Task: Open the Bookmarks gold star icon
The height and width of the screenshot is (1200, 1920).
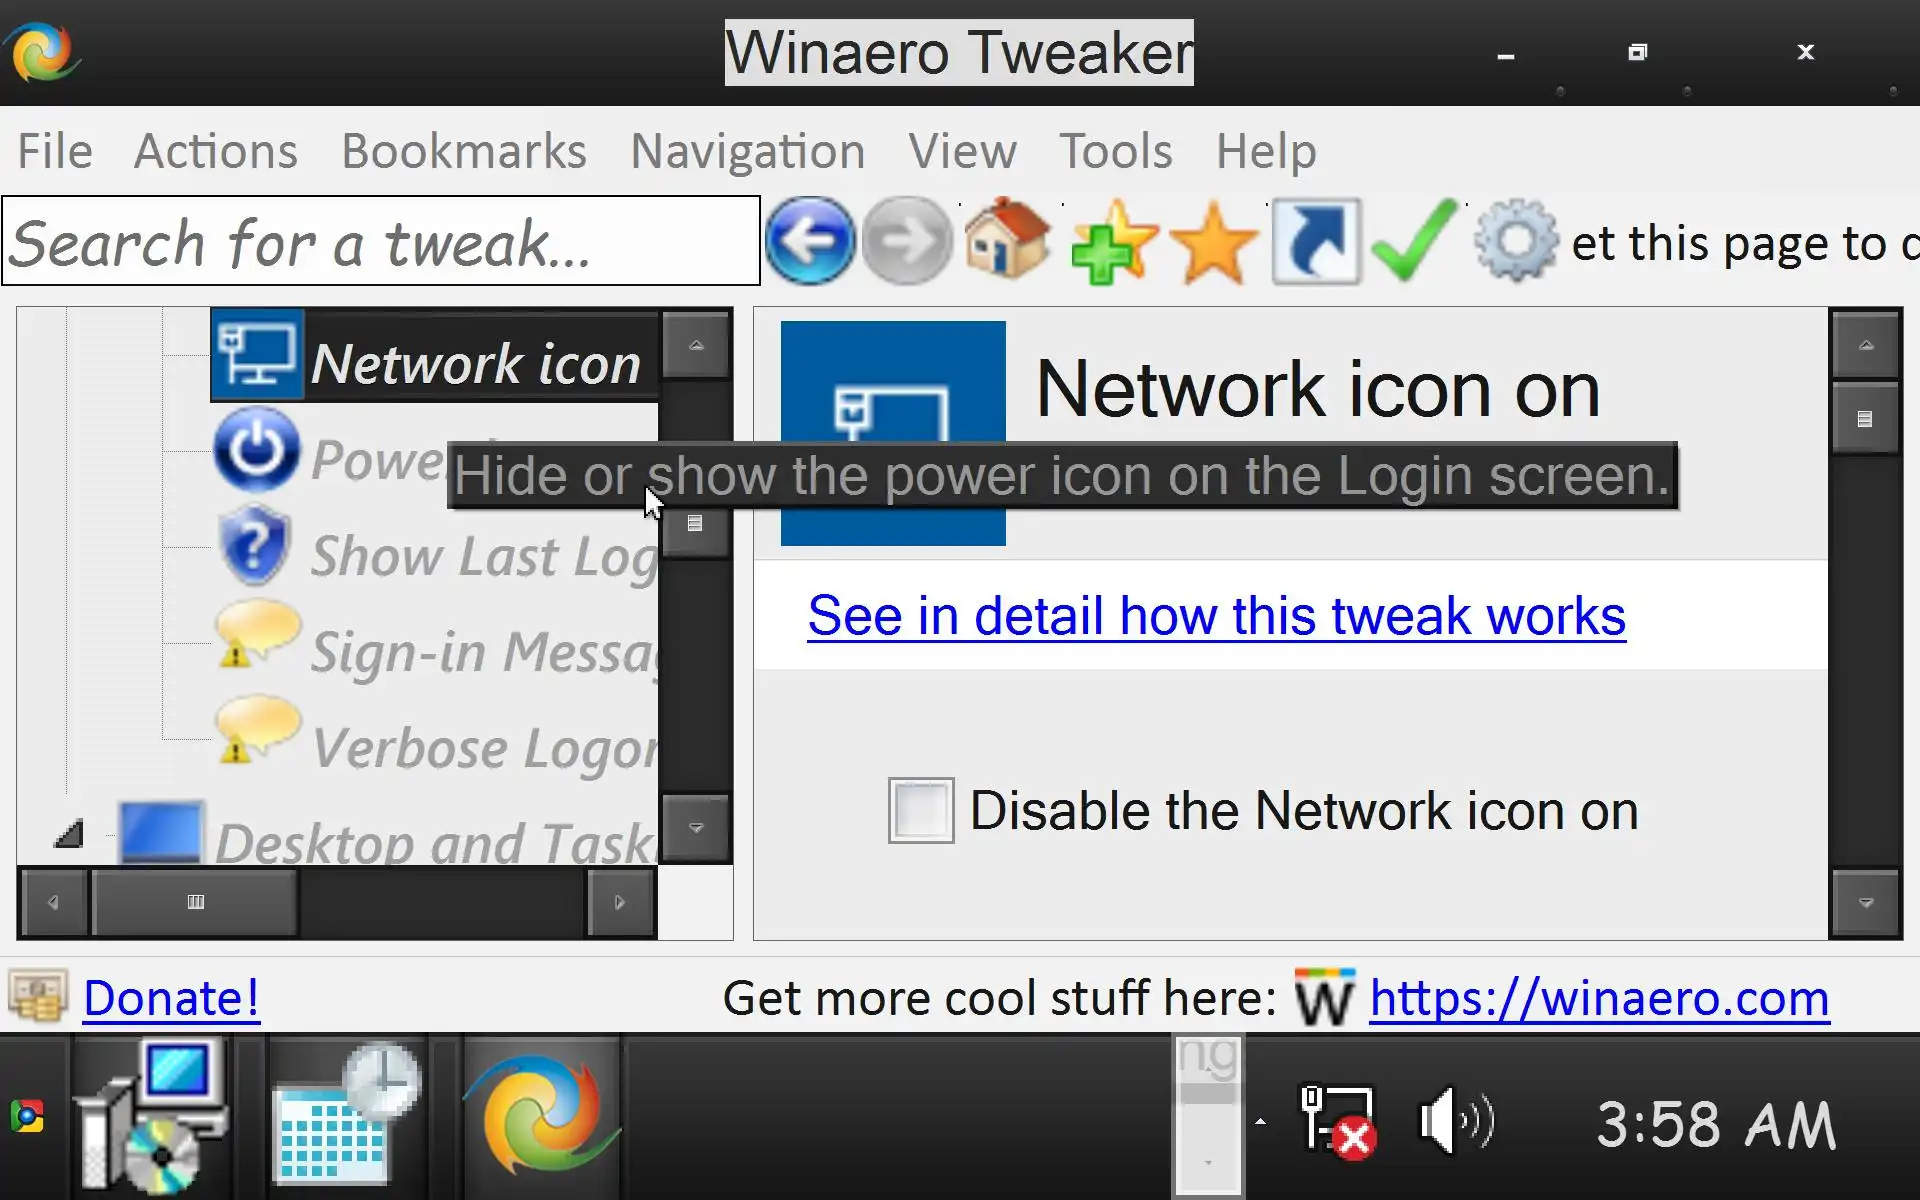Action: [x=1213, y=243]
